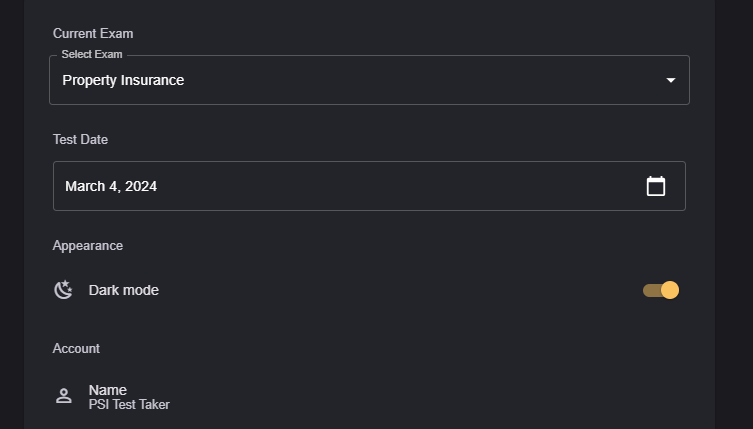Click the Account section heading
This screenshot has width=753, height=429.
pos(76,348)
